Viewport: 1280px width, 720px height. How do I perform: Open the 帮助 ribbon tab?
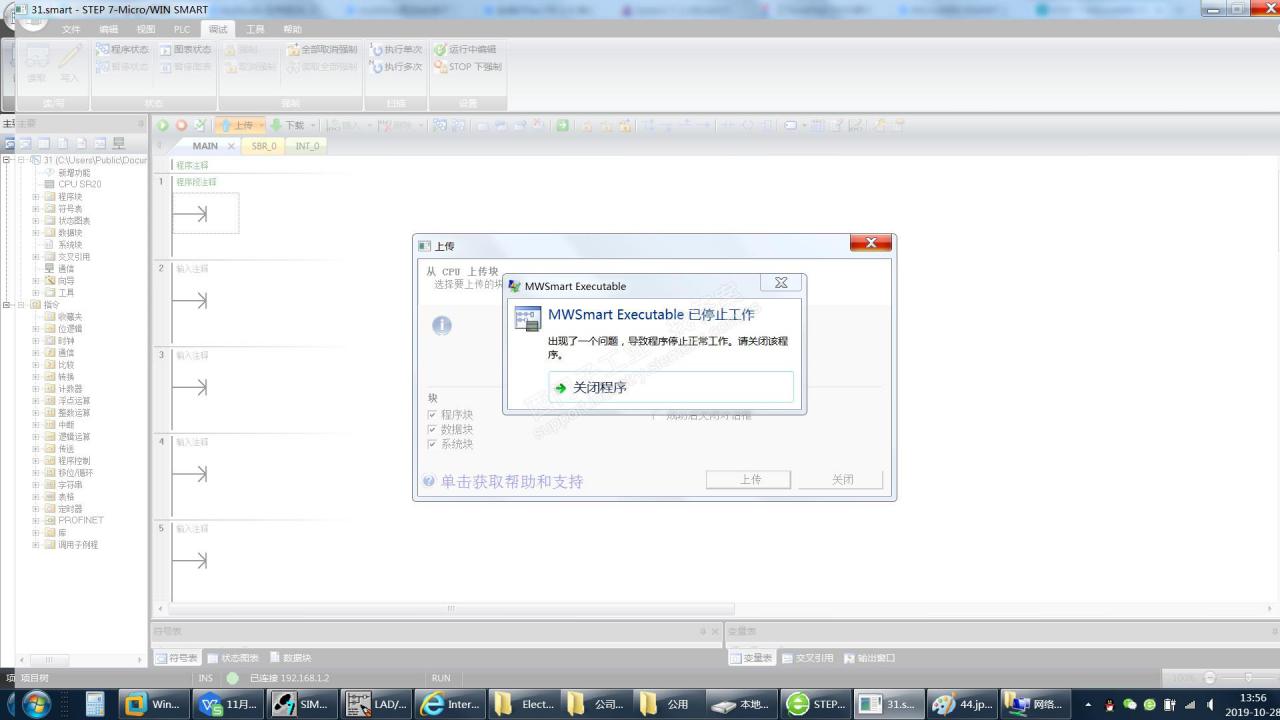pos(292,30)
